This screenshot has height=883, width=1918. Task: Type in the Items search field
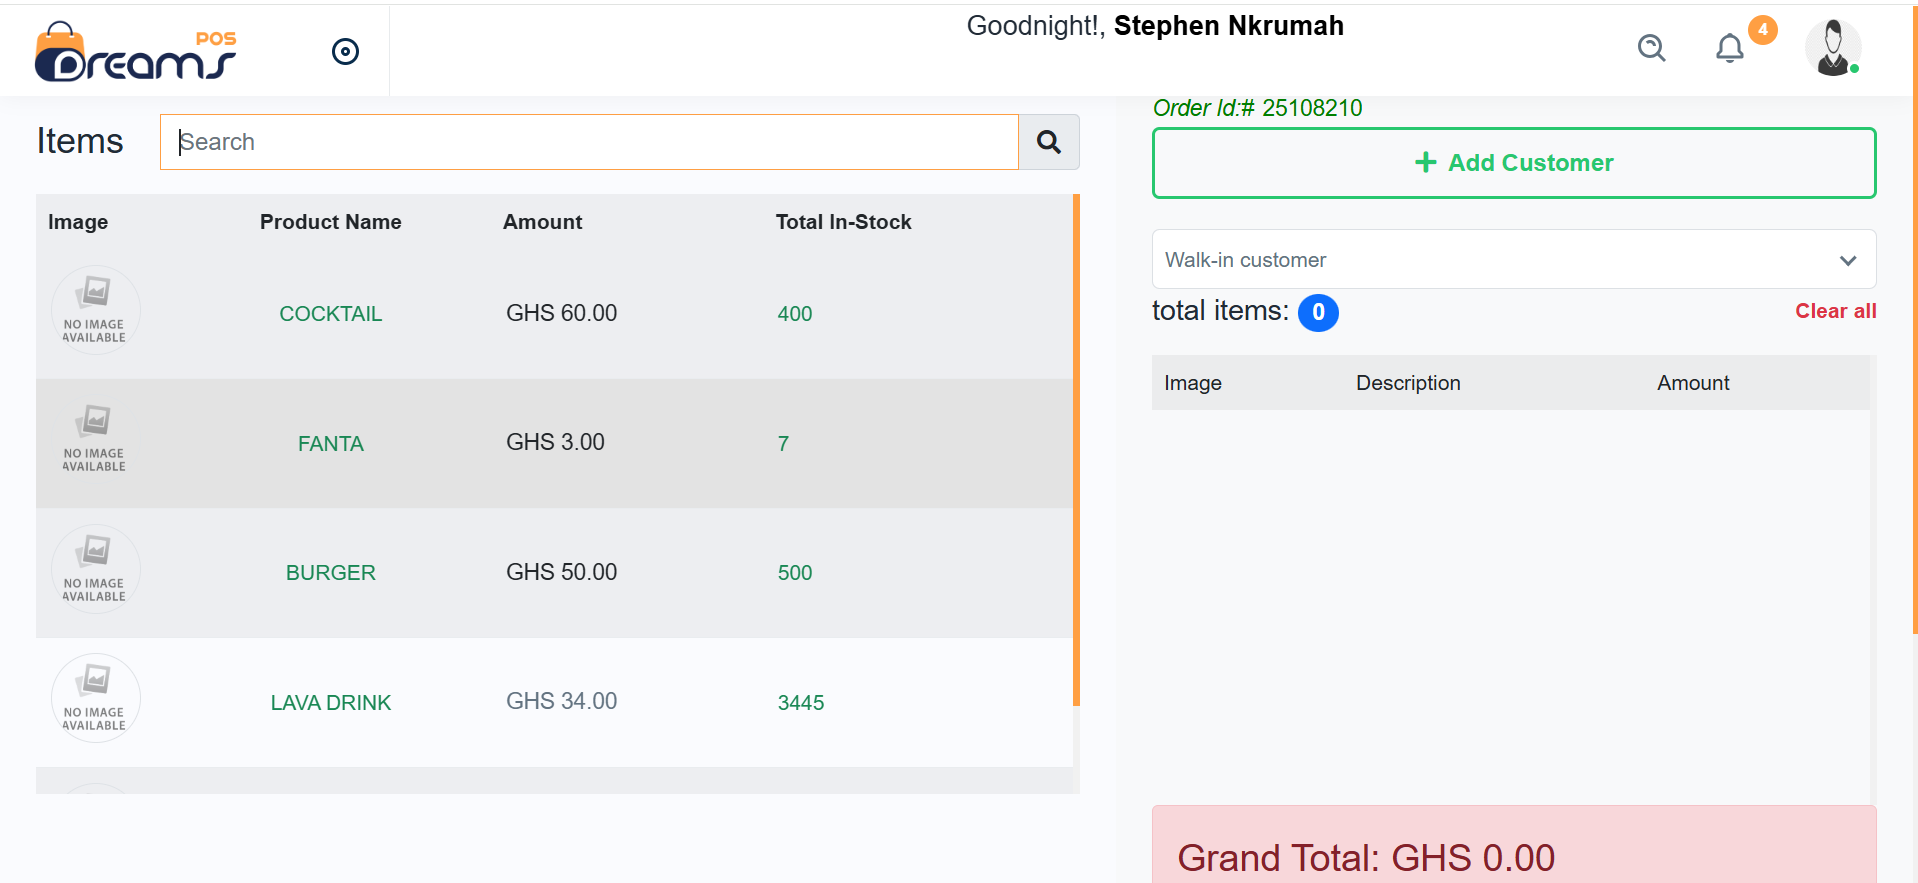pyautogui.click(x=589, y=142)
